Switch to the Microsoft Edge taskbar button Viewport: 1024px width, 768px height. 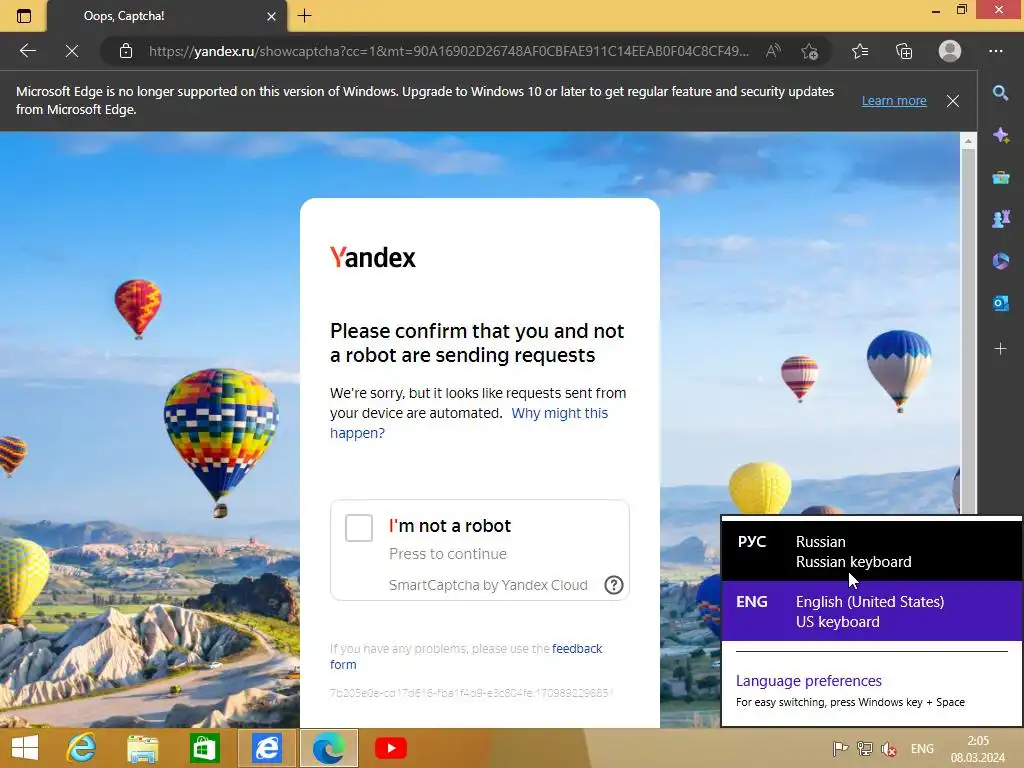328,748
